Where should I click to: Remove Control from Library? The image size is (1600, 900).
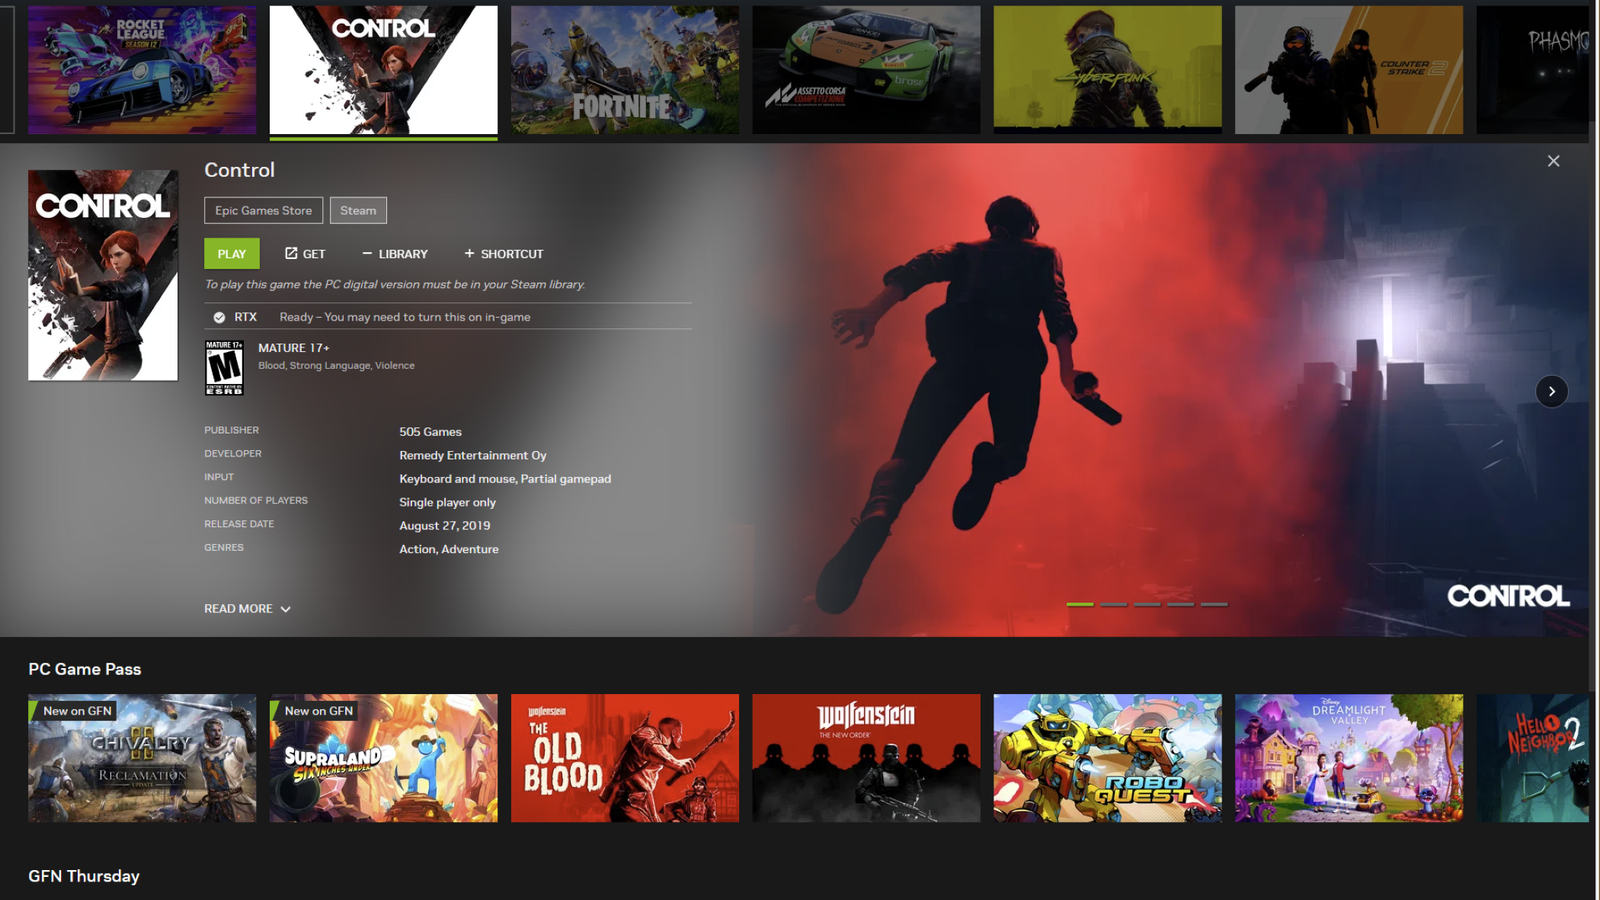click(x=395, y=254)
